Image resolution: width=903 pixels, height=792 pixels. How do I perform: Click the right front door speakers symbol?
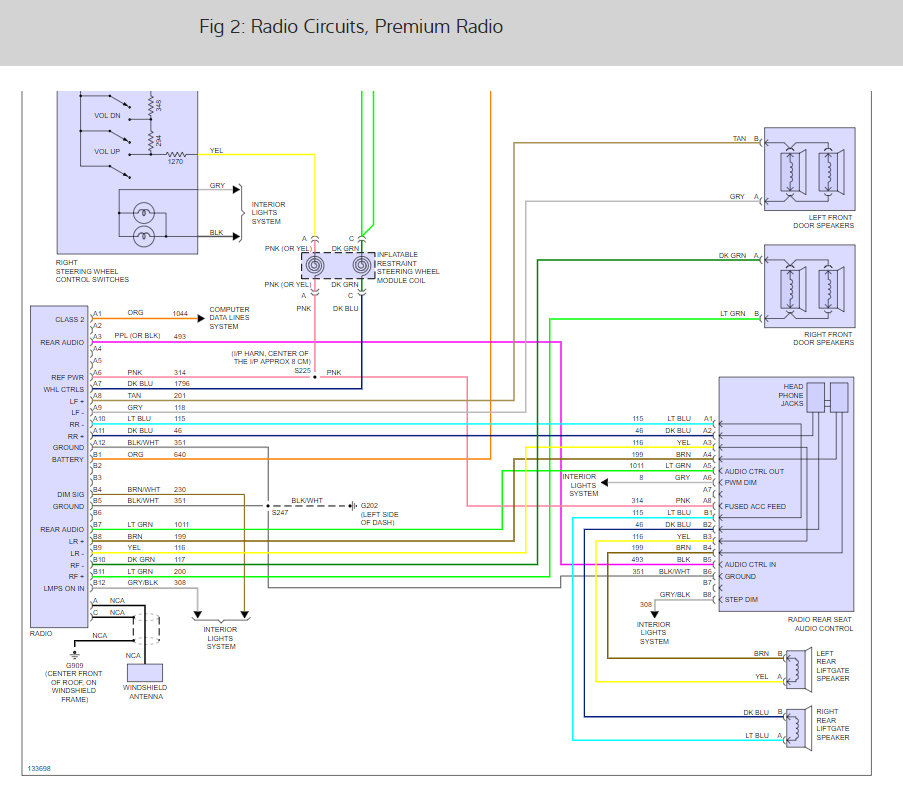click(809, 286)
